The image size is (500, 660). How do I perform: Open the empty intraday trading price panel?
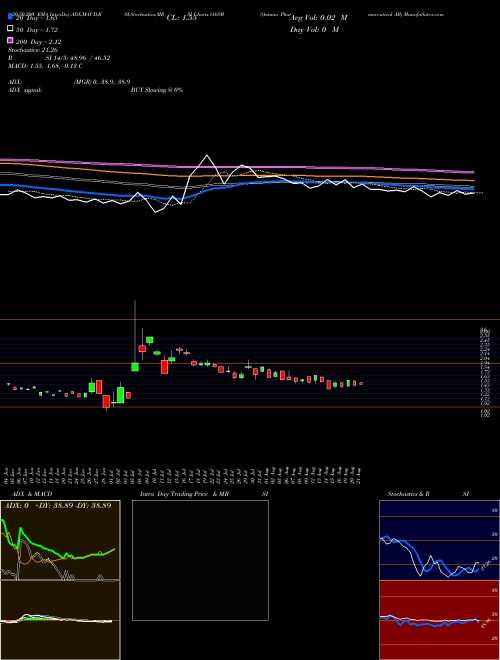click(x=200, y=560)
